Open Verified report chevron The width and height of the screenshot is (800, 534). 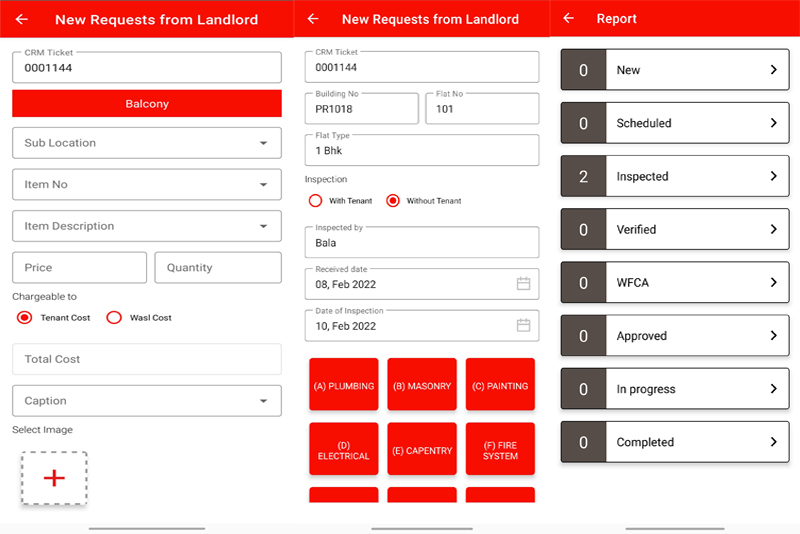pyautogui.click(x=773, y=230)
